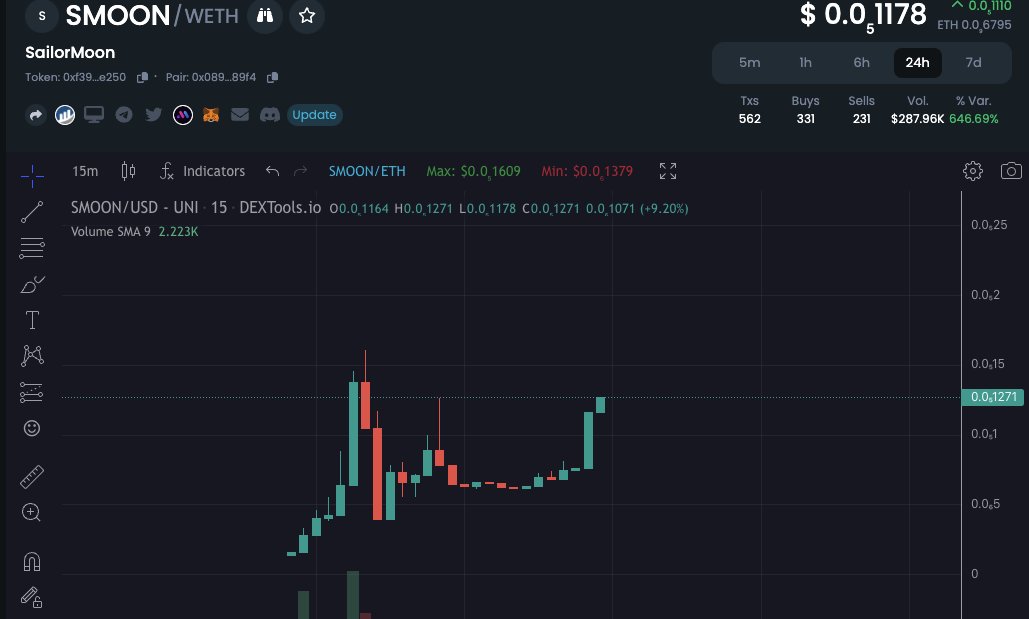Select the 7d timeframe tab
1029x619 pixels.
(x=973, y=63)
